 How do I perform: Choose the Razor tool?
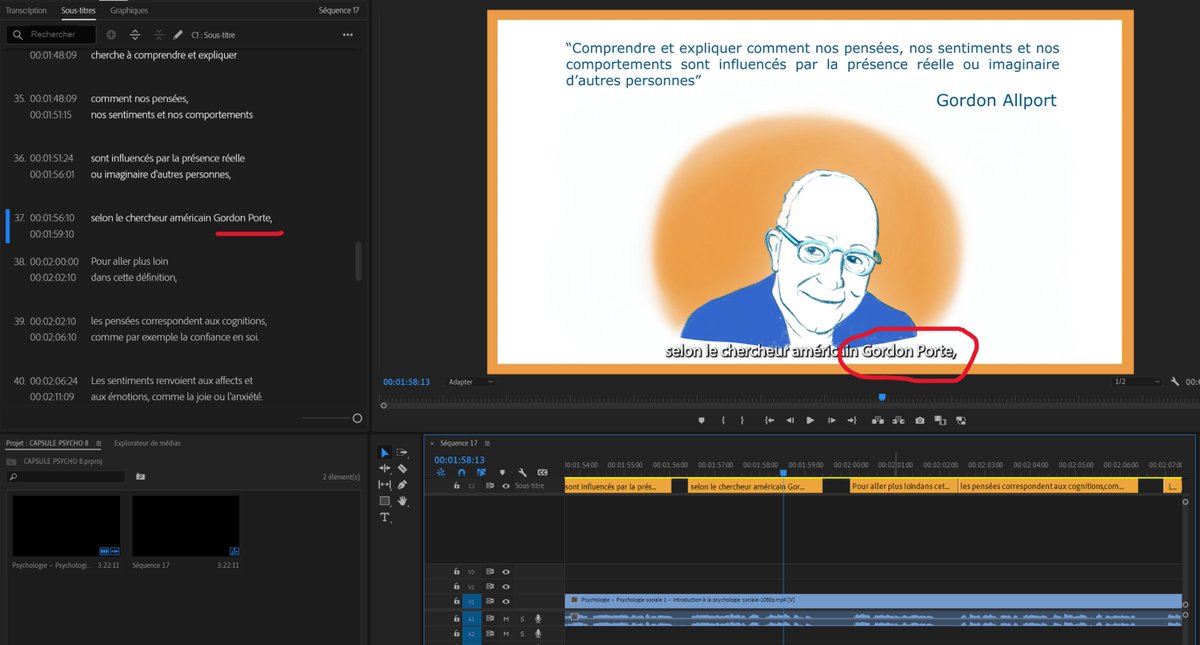coord(402,468)
